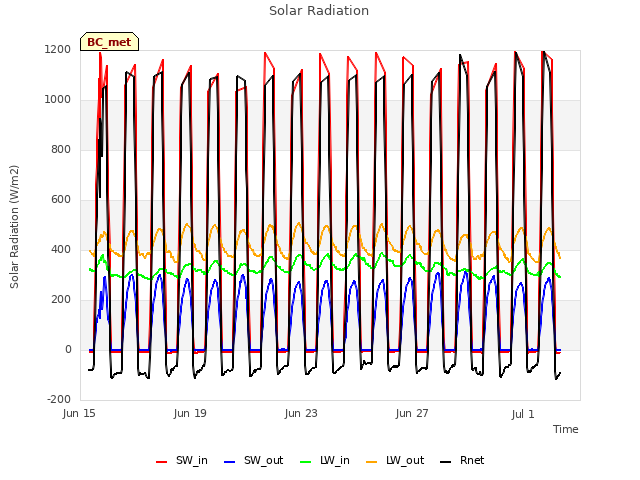Viewport: 640px width, 480px height.
Task: Click the 0 y-axis tick label
Action: point(68,349)
